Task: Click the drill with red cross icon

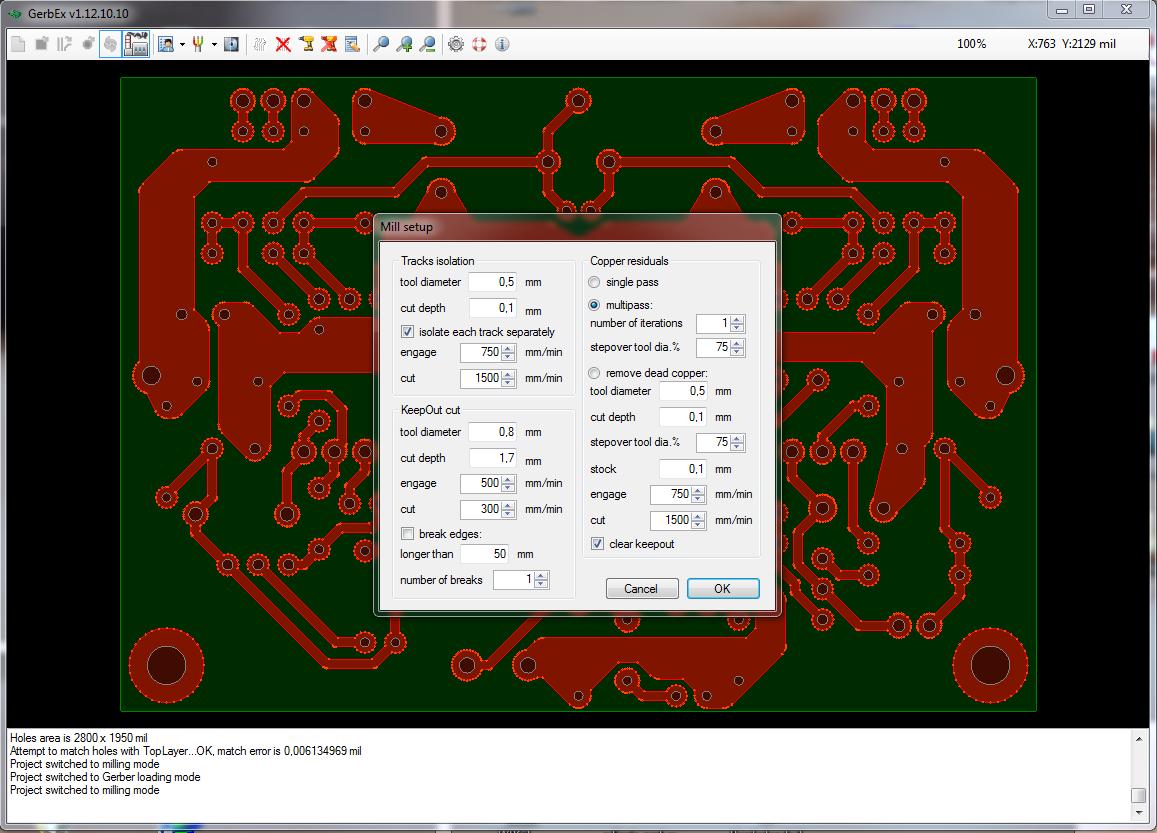Action: (329, 44)
